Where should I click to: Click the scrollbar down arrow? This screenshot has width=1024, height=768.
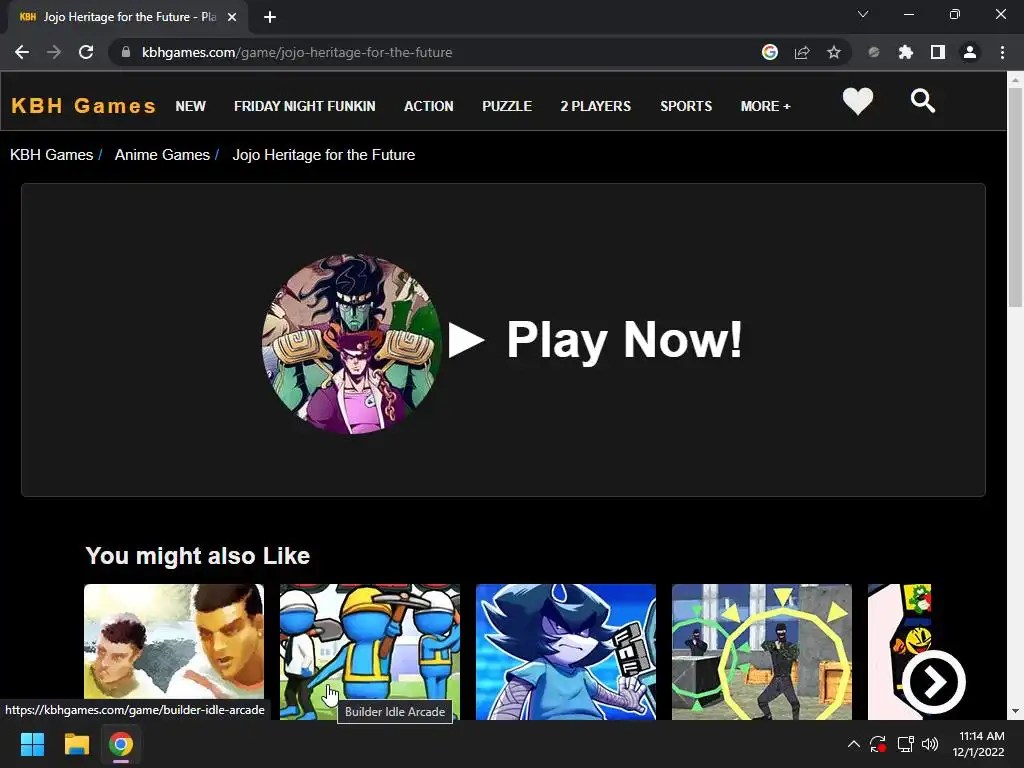pyautogui.click(x=1015, y=711)
